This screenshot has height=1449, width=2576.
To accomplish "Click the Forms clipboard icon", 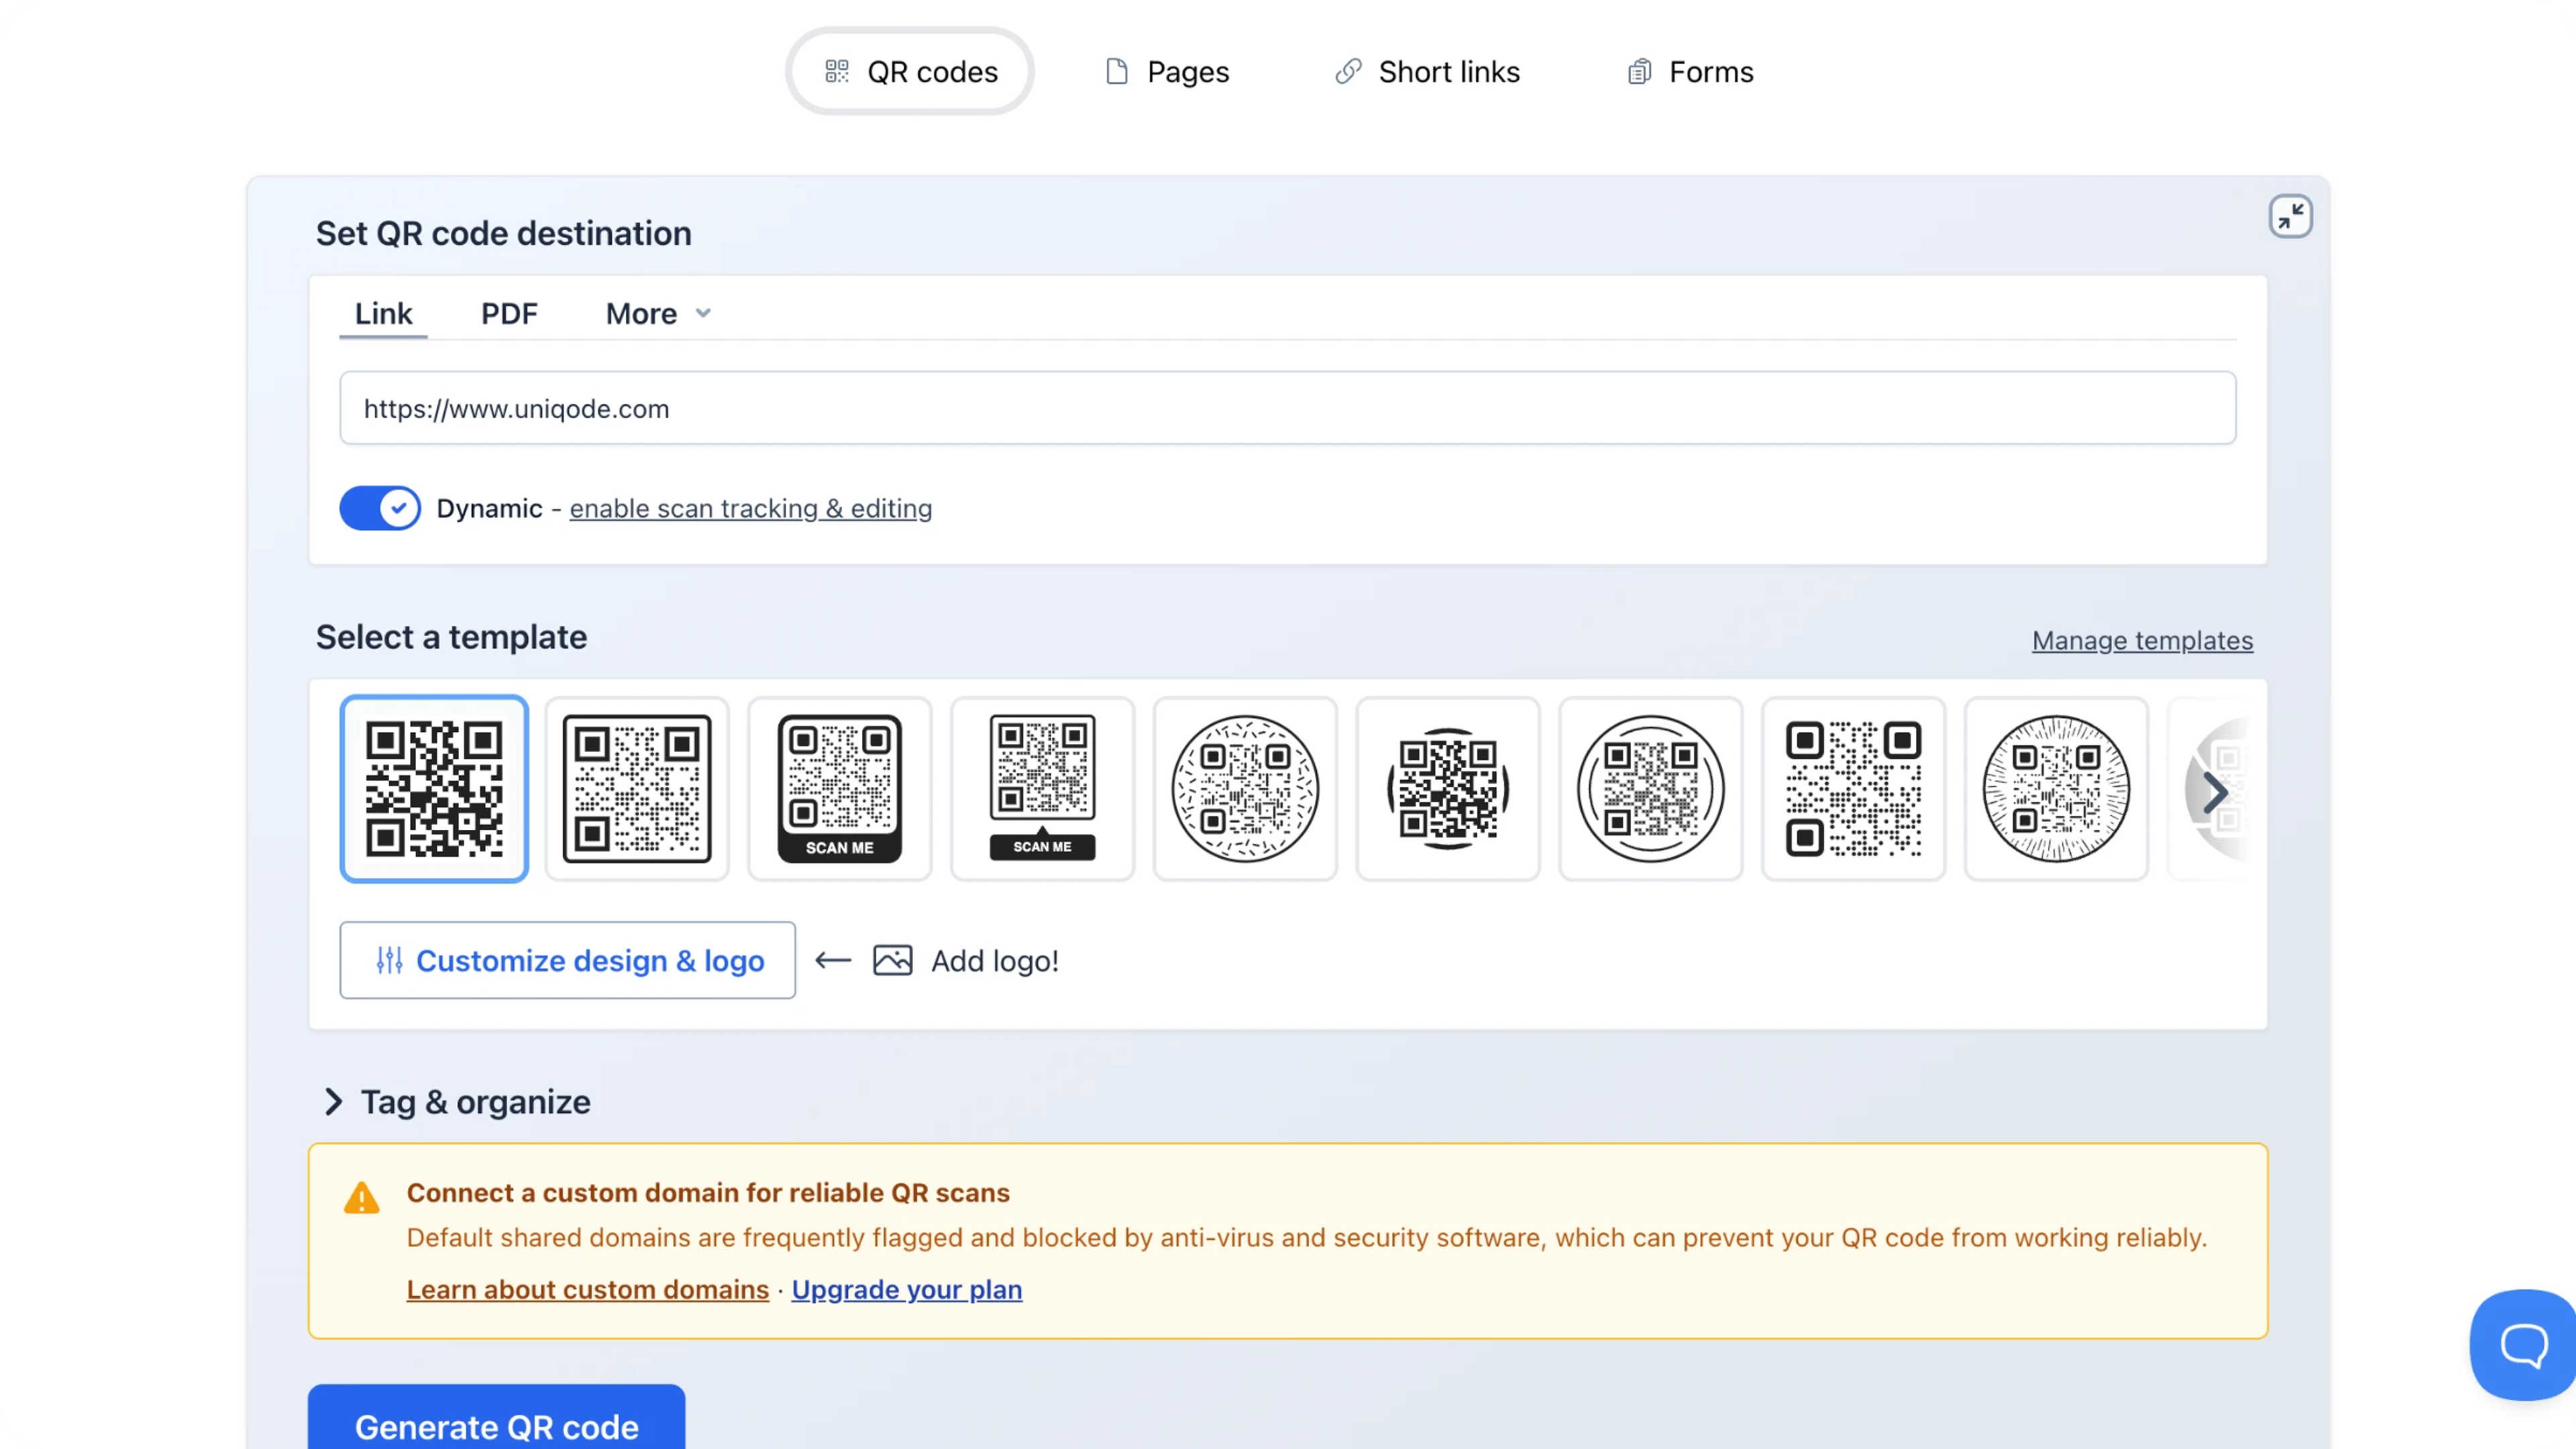I will point(1639,71).
